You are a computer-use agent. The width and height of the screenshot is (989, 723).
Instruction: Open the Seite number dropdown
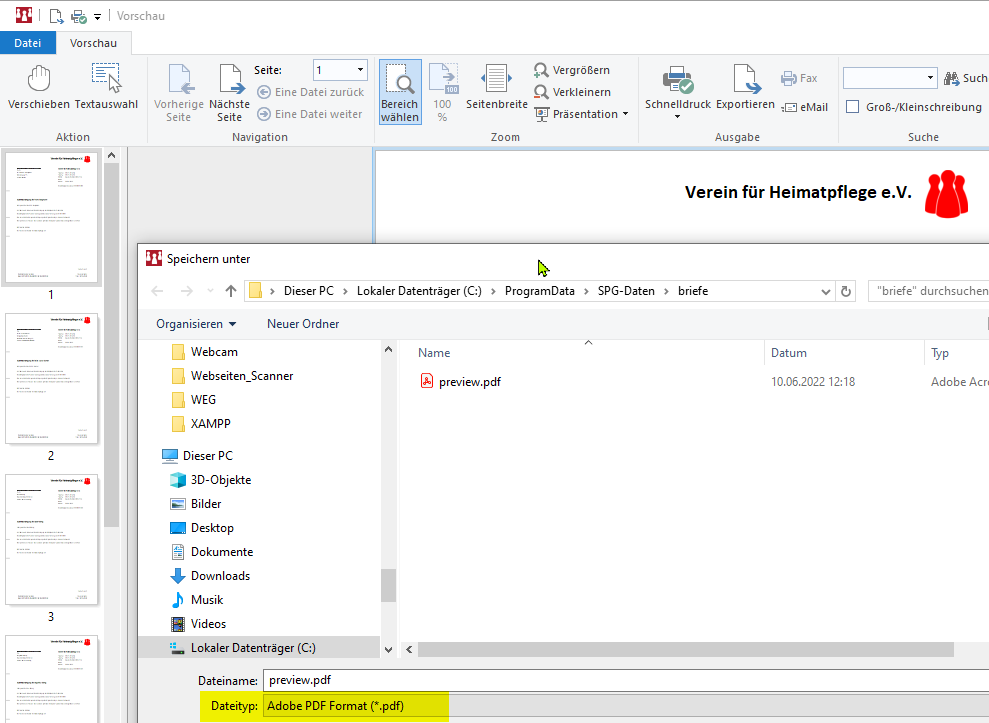(360, 70)
